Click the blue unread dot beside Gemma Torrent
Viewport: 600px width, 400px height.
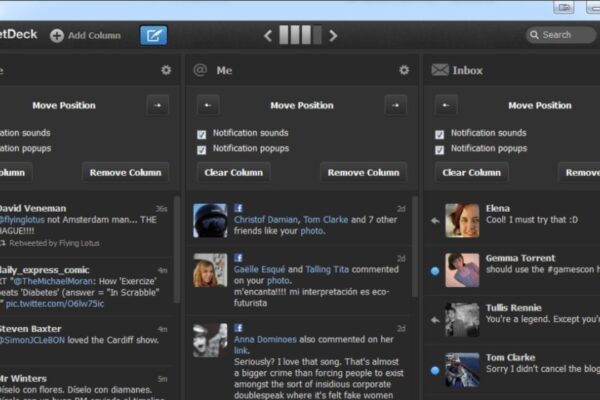[x=435, y=271]
